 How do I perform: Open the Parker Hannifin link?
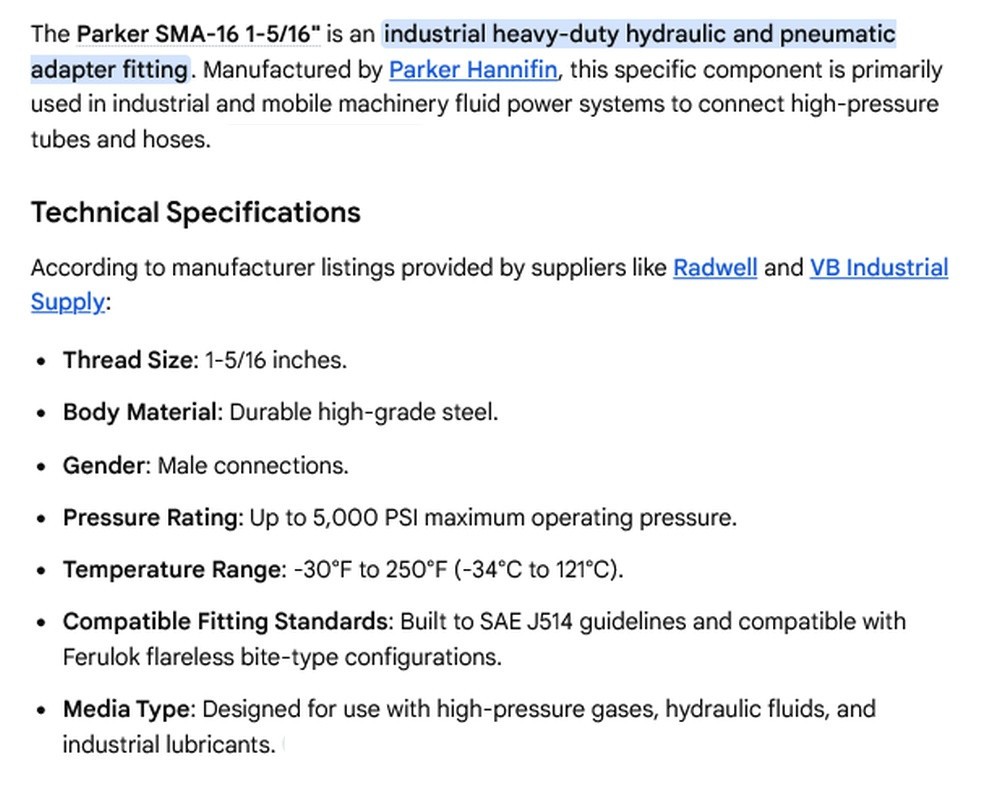(473, 69)
